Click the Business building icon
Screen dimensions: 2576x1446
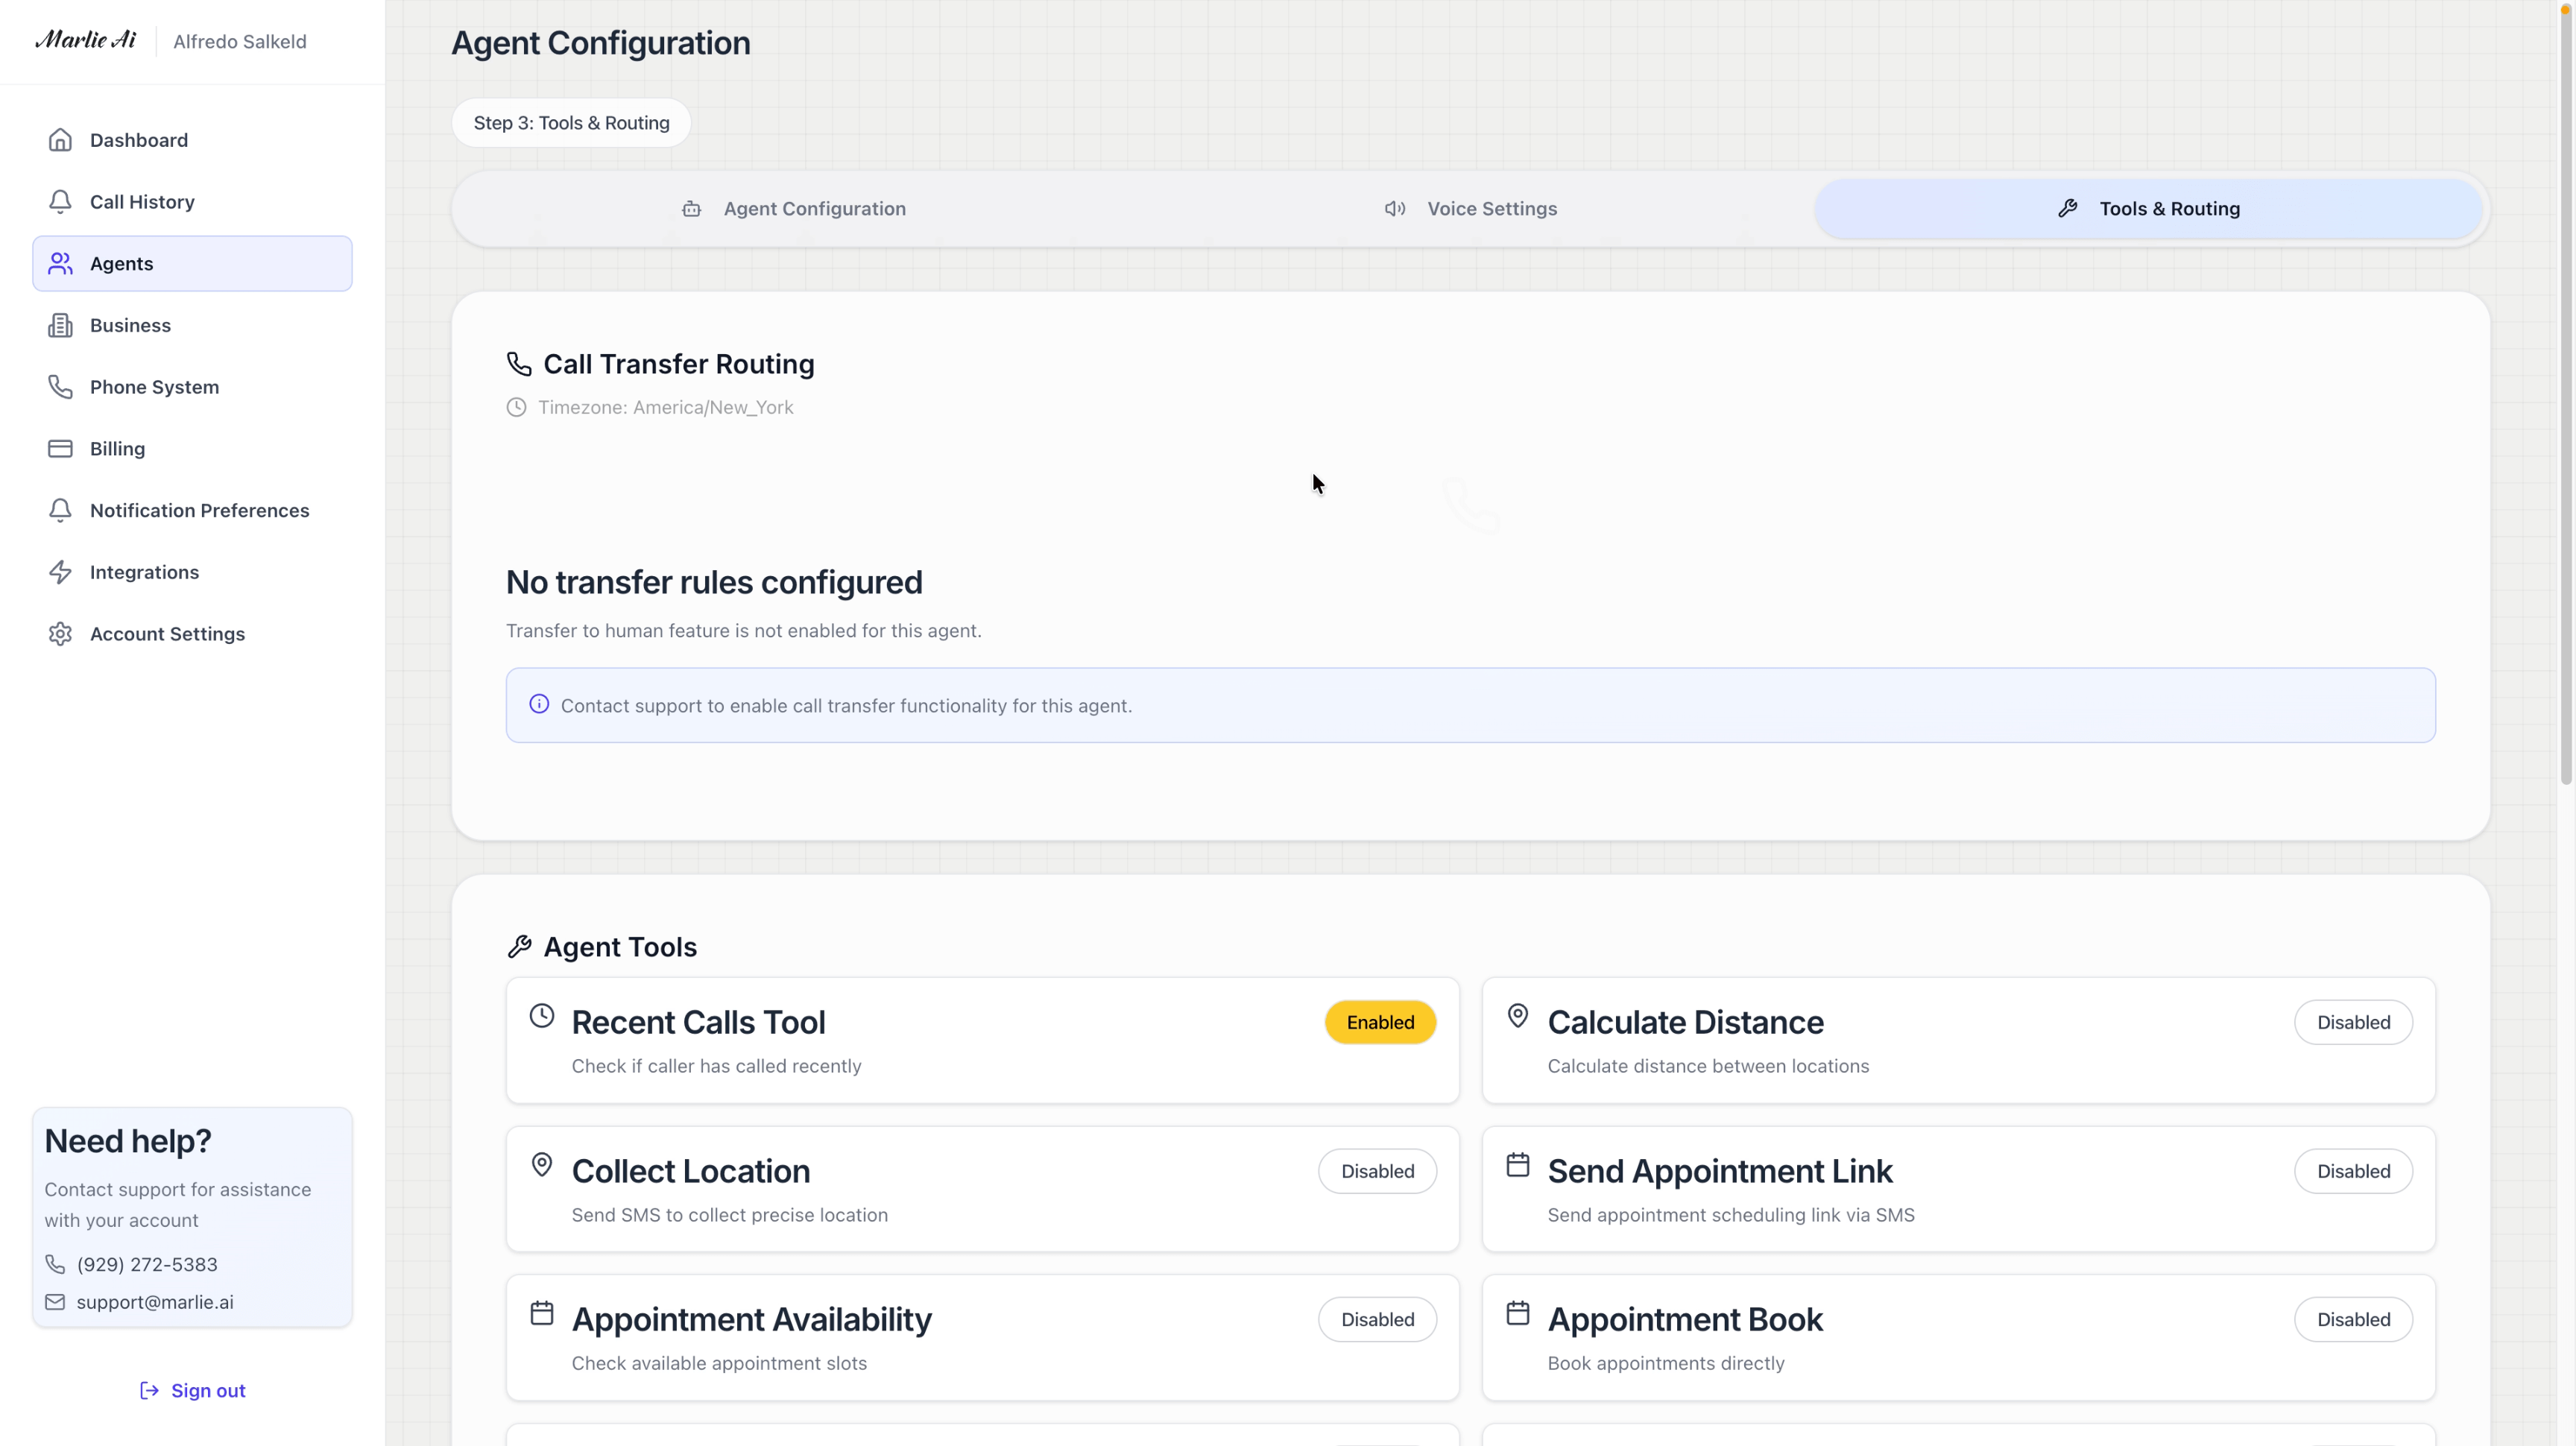(x=60, y=325)
